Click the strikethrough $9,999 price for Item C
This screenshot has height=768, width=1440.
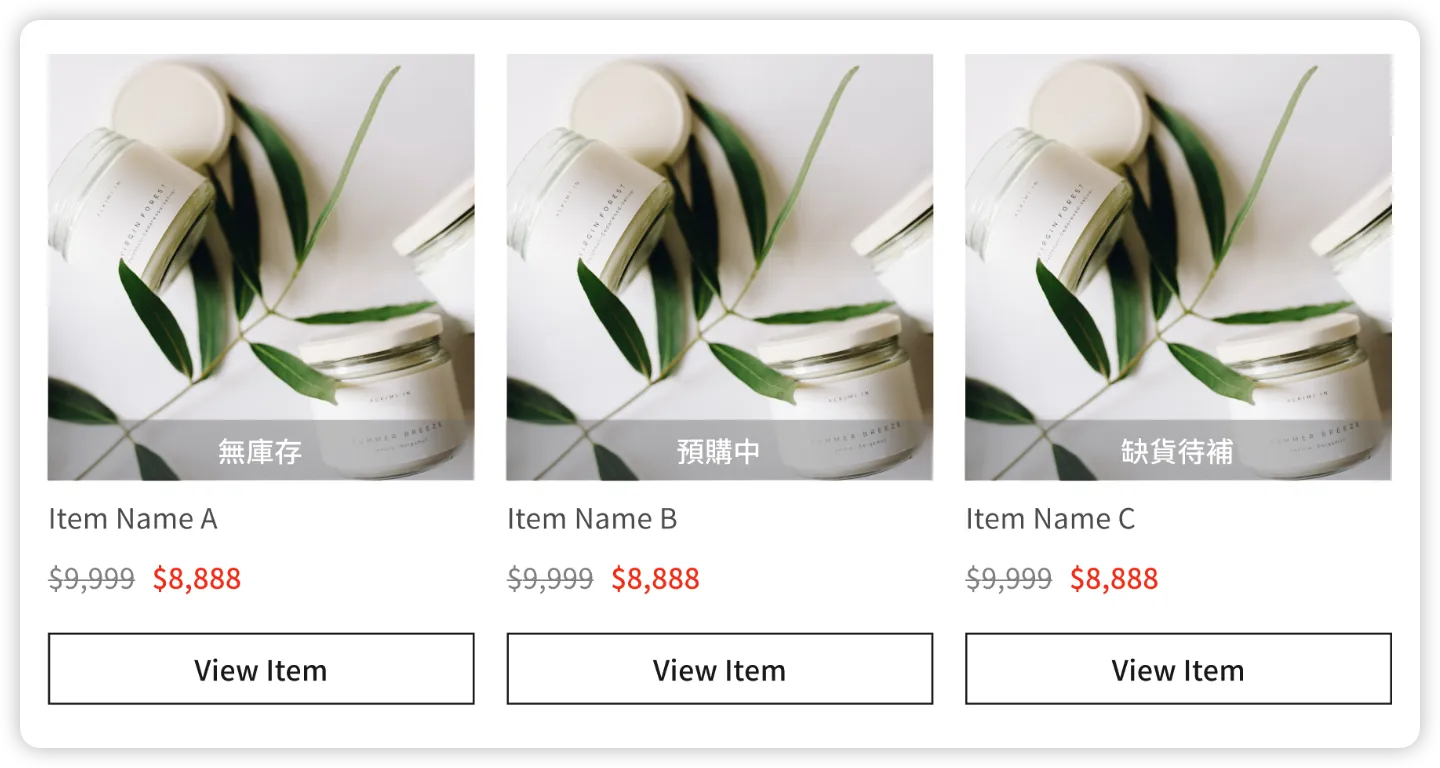(1009, 579)
